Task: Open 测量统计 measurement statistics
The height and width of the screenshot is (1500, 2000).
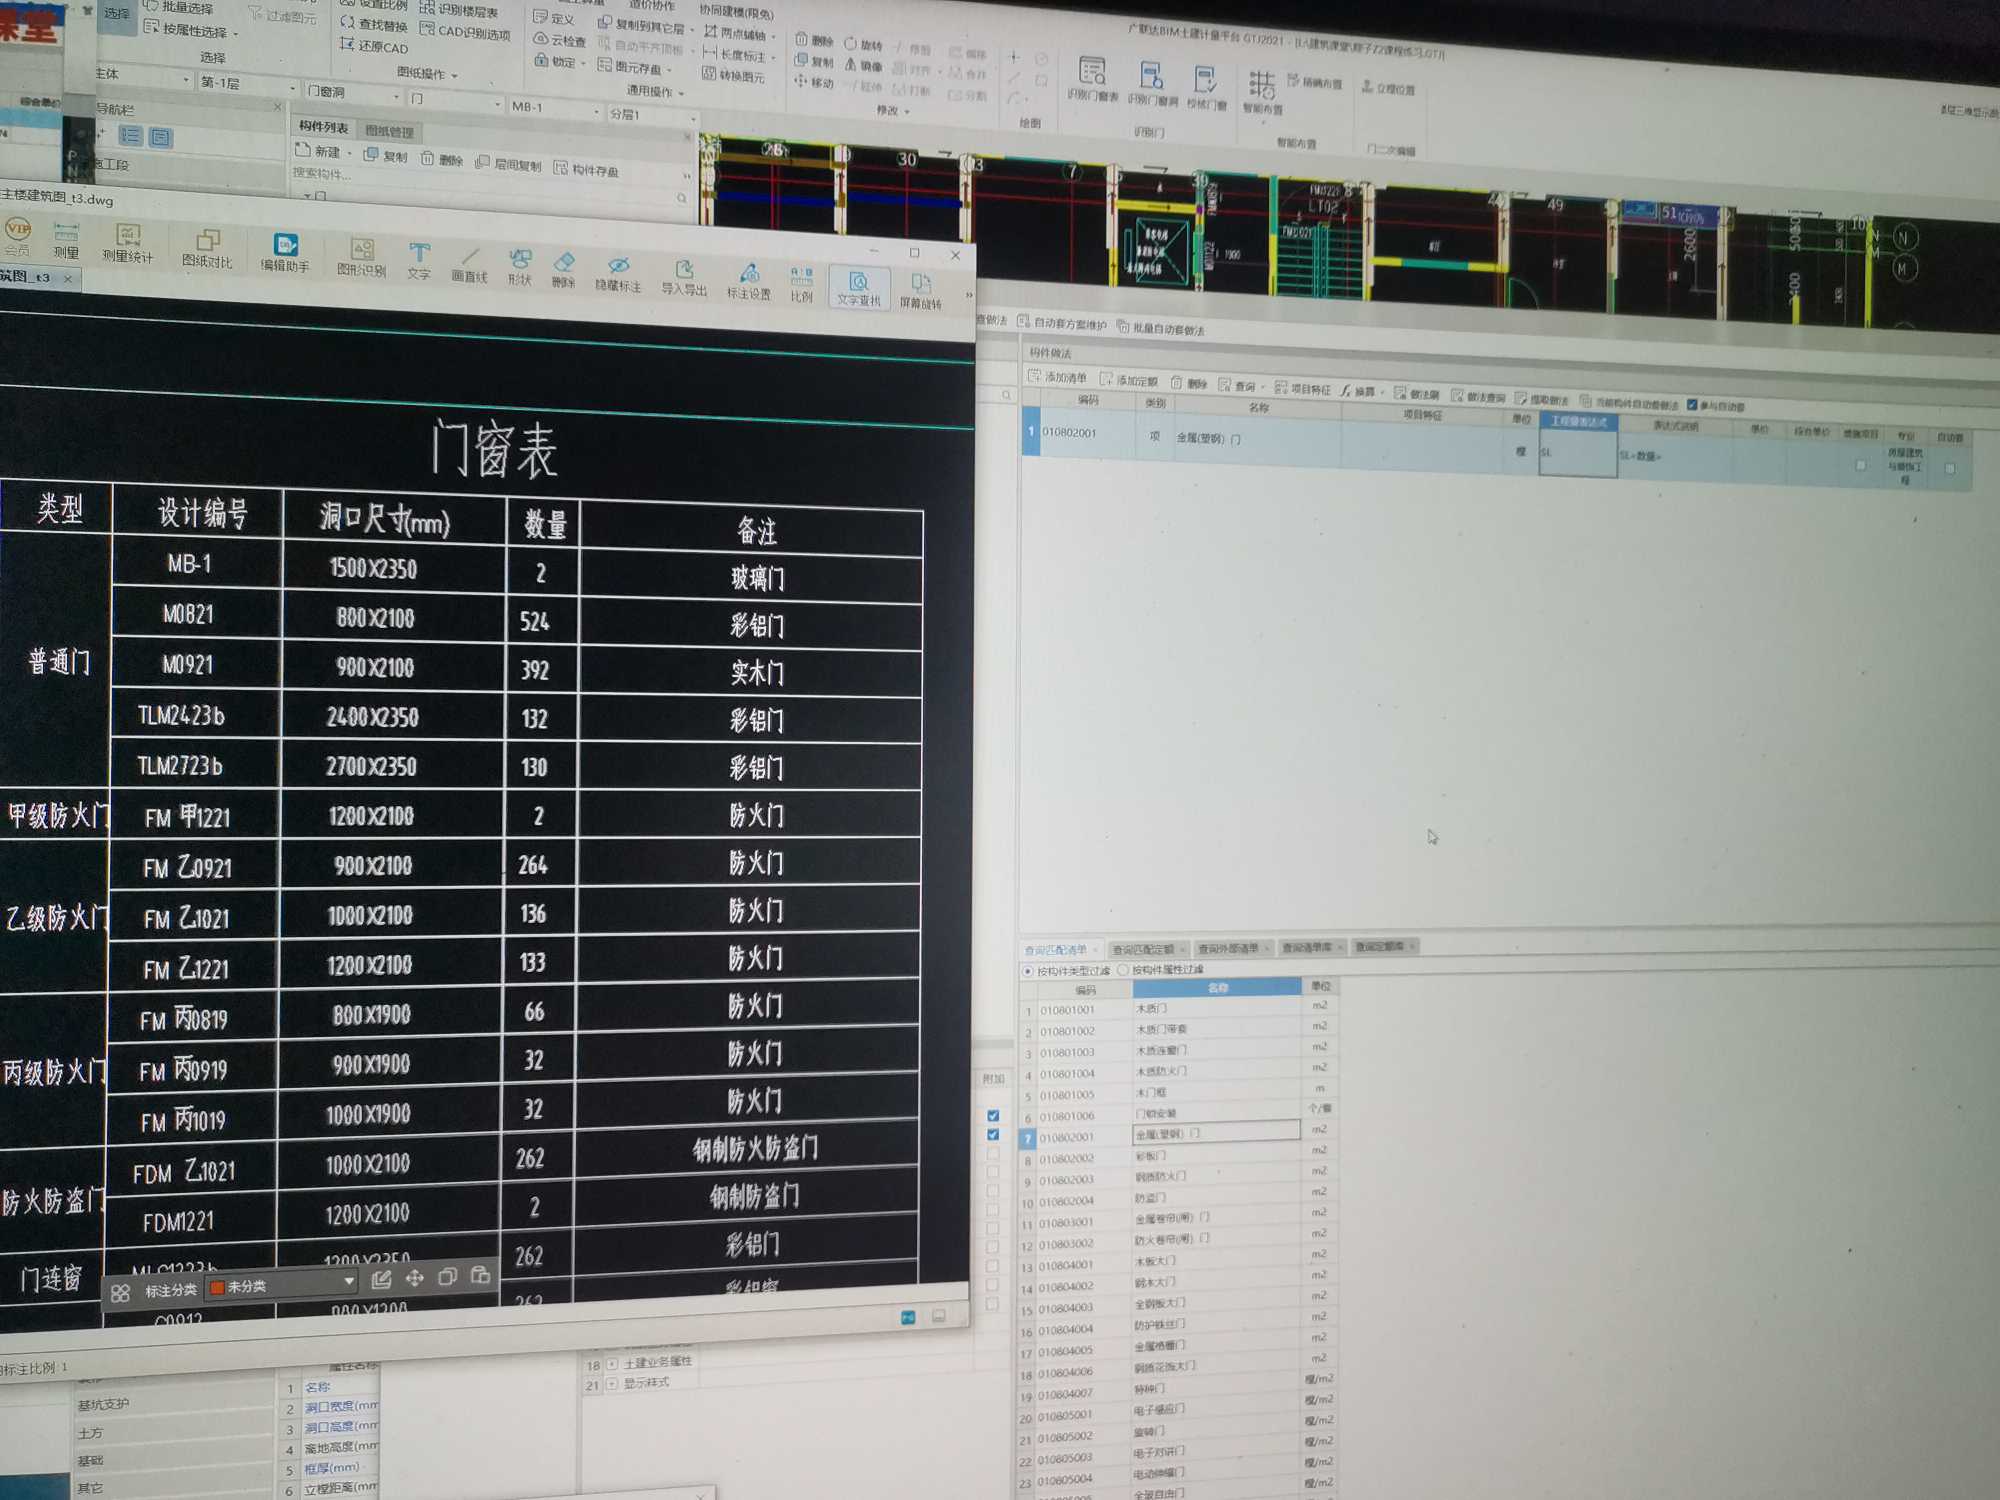Action: coord(127,243)
